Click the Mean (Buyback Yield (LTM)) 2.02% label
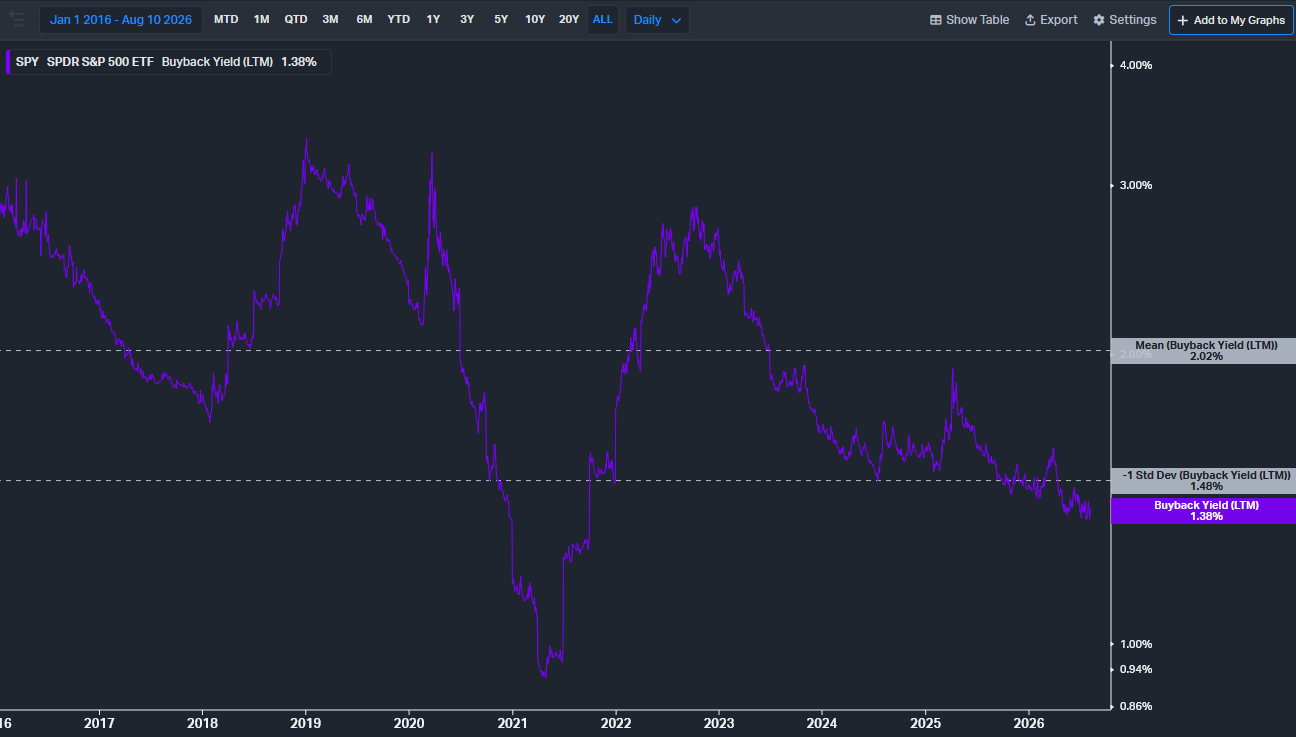1296x737 pixels. click(1206, 350)
